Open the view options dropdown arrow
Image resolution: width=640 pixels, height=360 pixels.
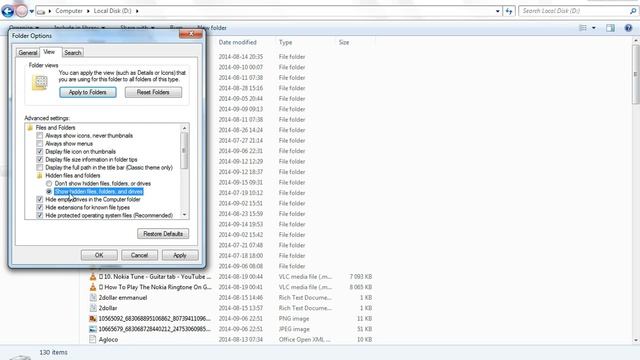(x=593, y=28)
